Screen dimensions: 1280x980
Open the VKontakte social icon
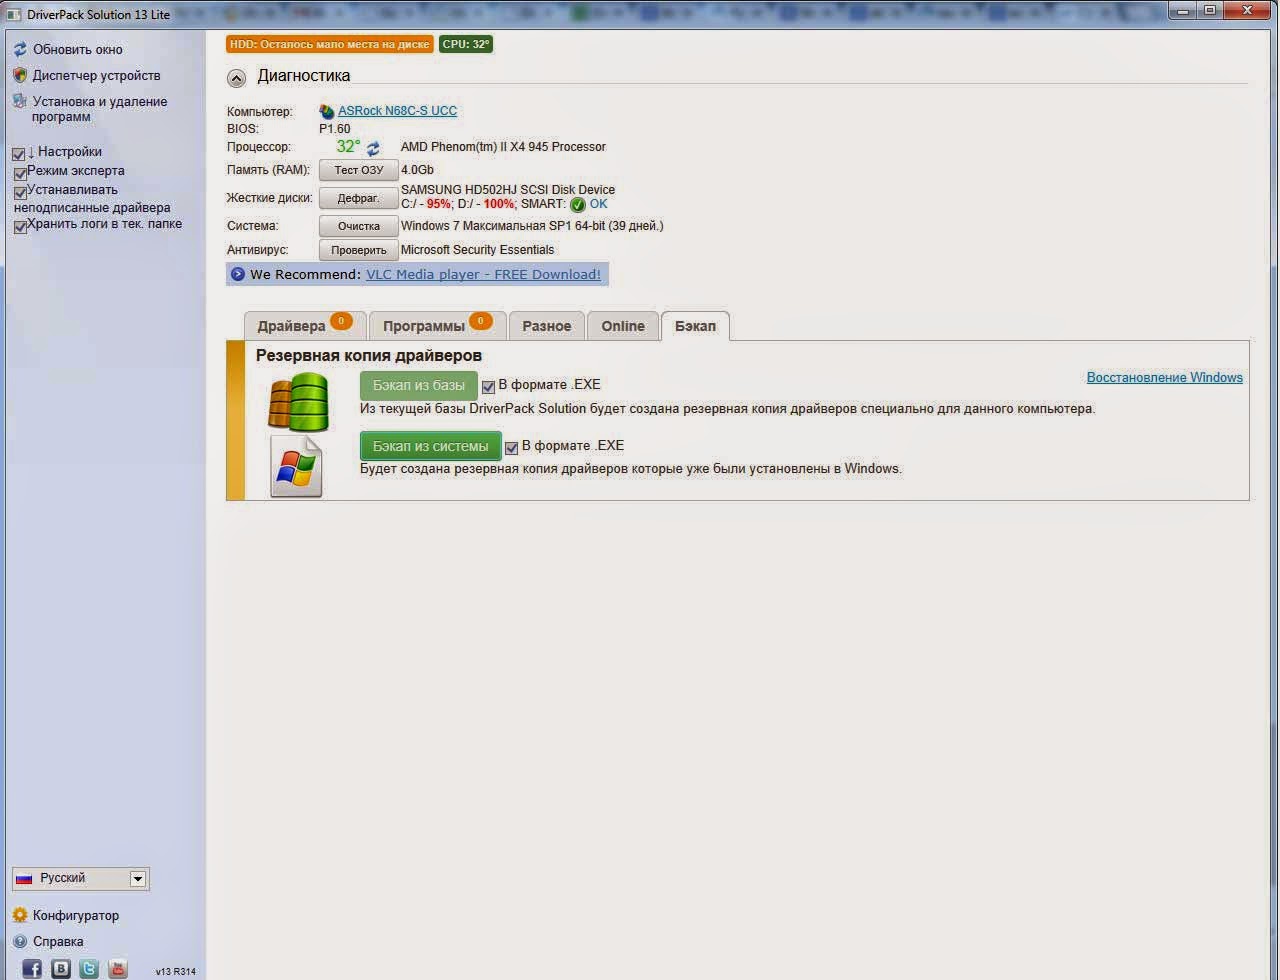click(61, 968)
